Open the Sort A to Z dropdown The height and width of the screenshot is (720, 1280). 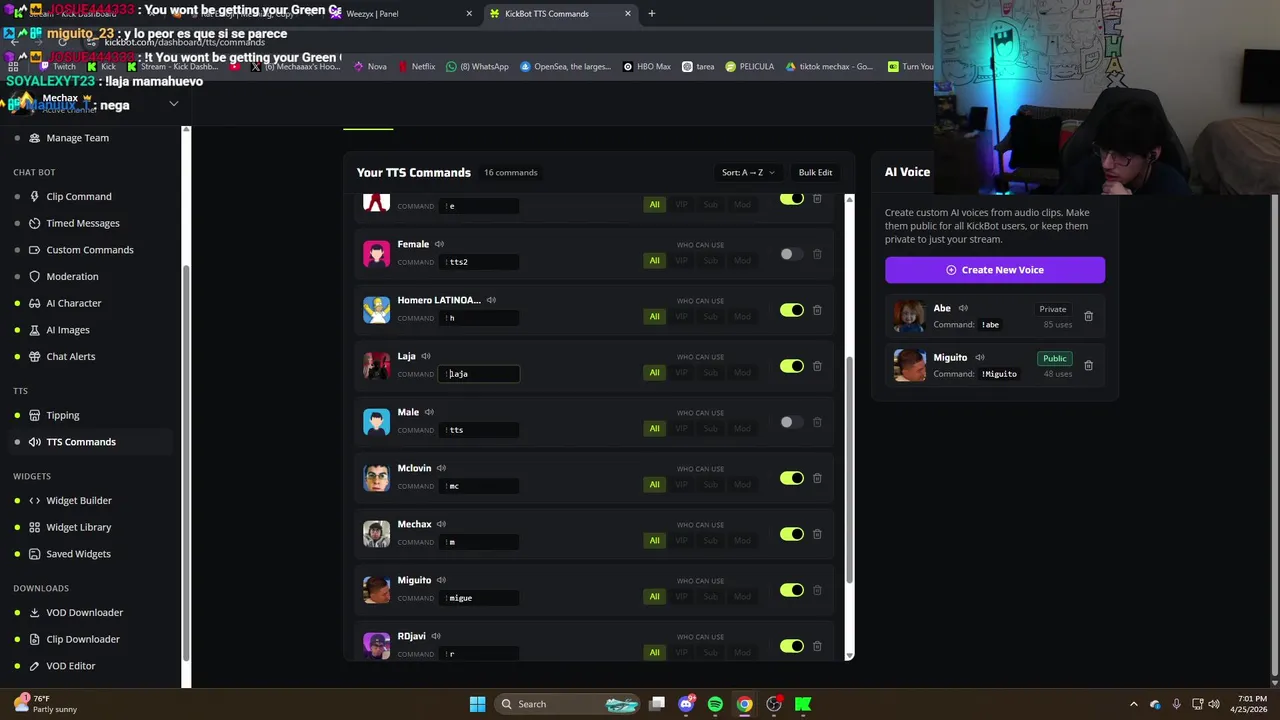click(748, 172)
